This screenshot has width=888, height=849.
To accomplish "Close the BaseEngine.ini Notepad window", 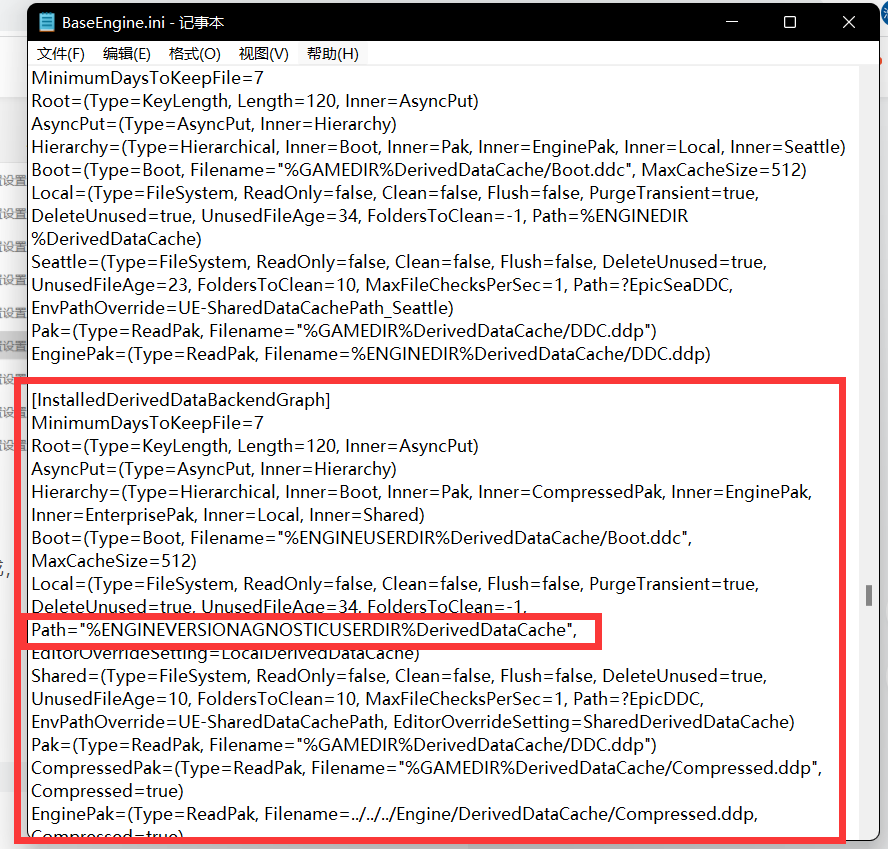I will [x=848, y=22].
